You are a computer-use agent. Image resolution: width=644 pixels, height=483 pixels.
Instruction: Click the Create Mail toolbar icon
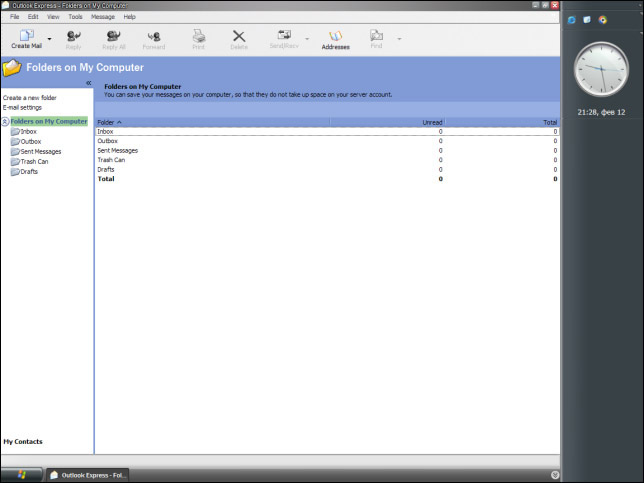point(27,35)
